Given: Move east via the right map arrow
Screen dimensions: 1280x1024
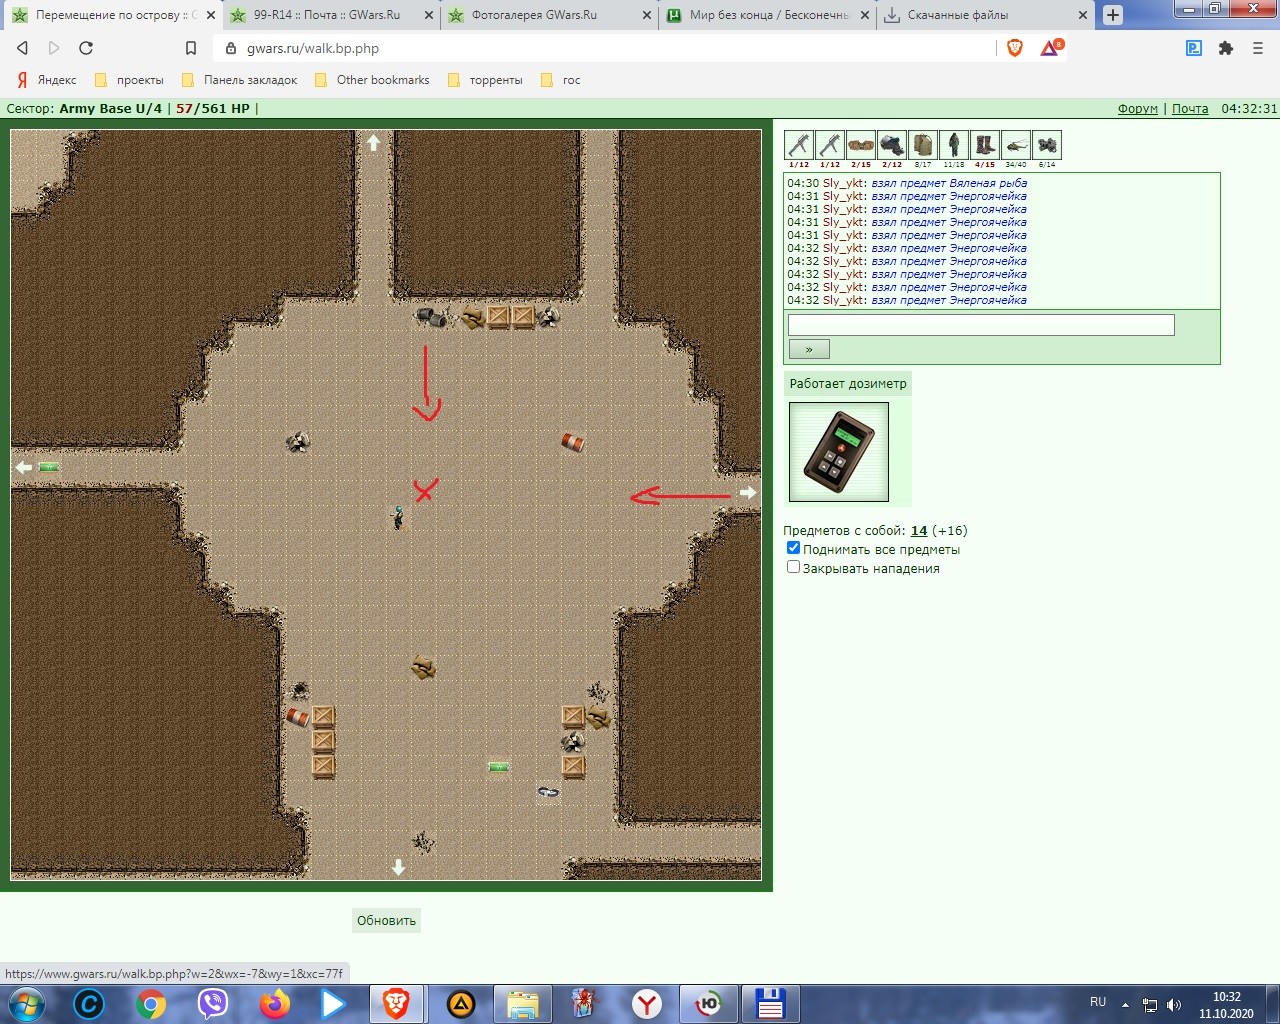Looking at the screenshot, I should click(748, 492).
